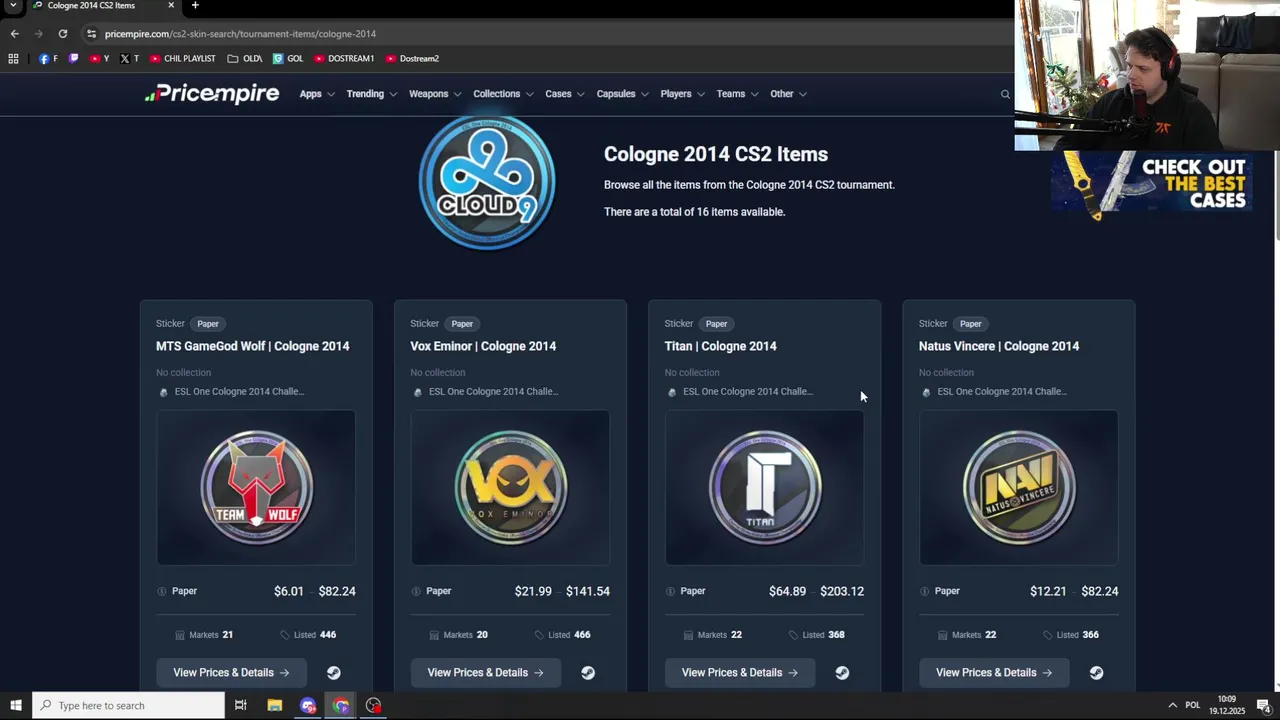Open MTS GameGod Wolf | Cologne 2014 title
This screenshot has width=1280, height=720.
pyautogui.click(x=252, y=346)
